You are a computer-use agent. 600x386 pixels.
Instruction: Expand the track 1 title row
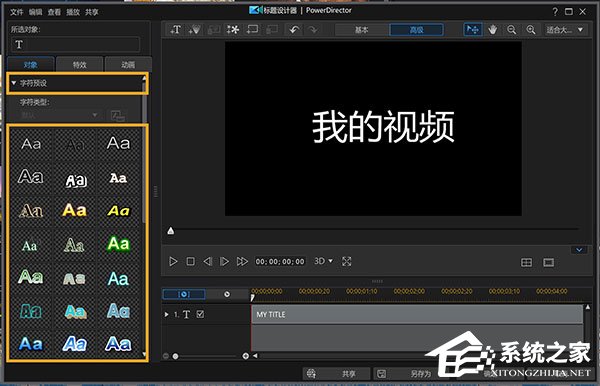(166, 314)
